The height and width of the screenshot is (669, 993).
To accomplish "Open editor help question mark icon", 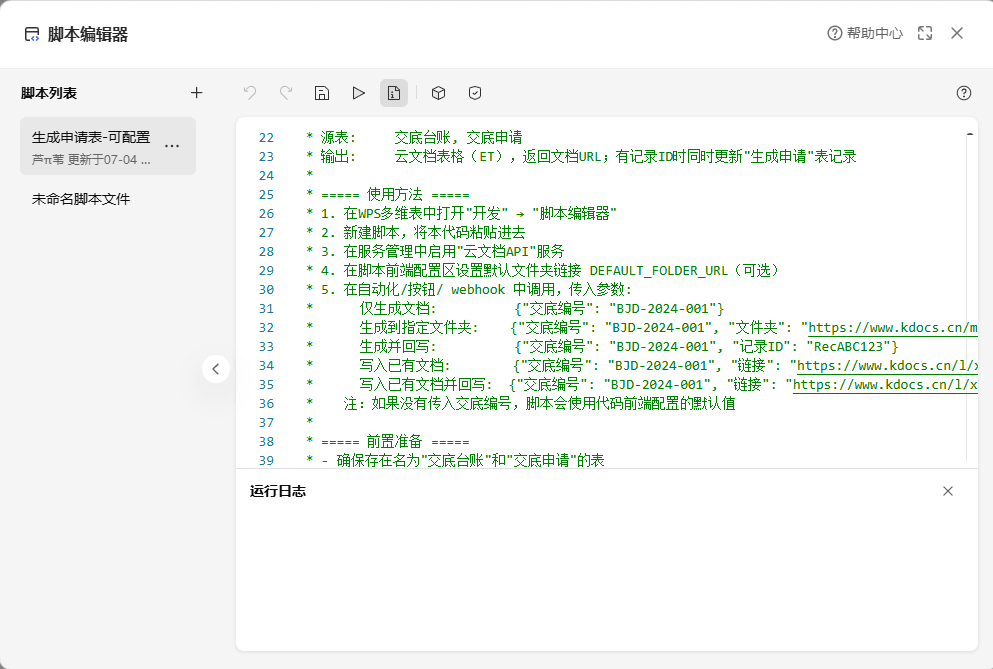I will pos(964,93).
